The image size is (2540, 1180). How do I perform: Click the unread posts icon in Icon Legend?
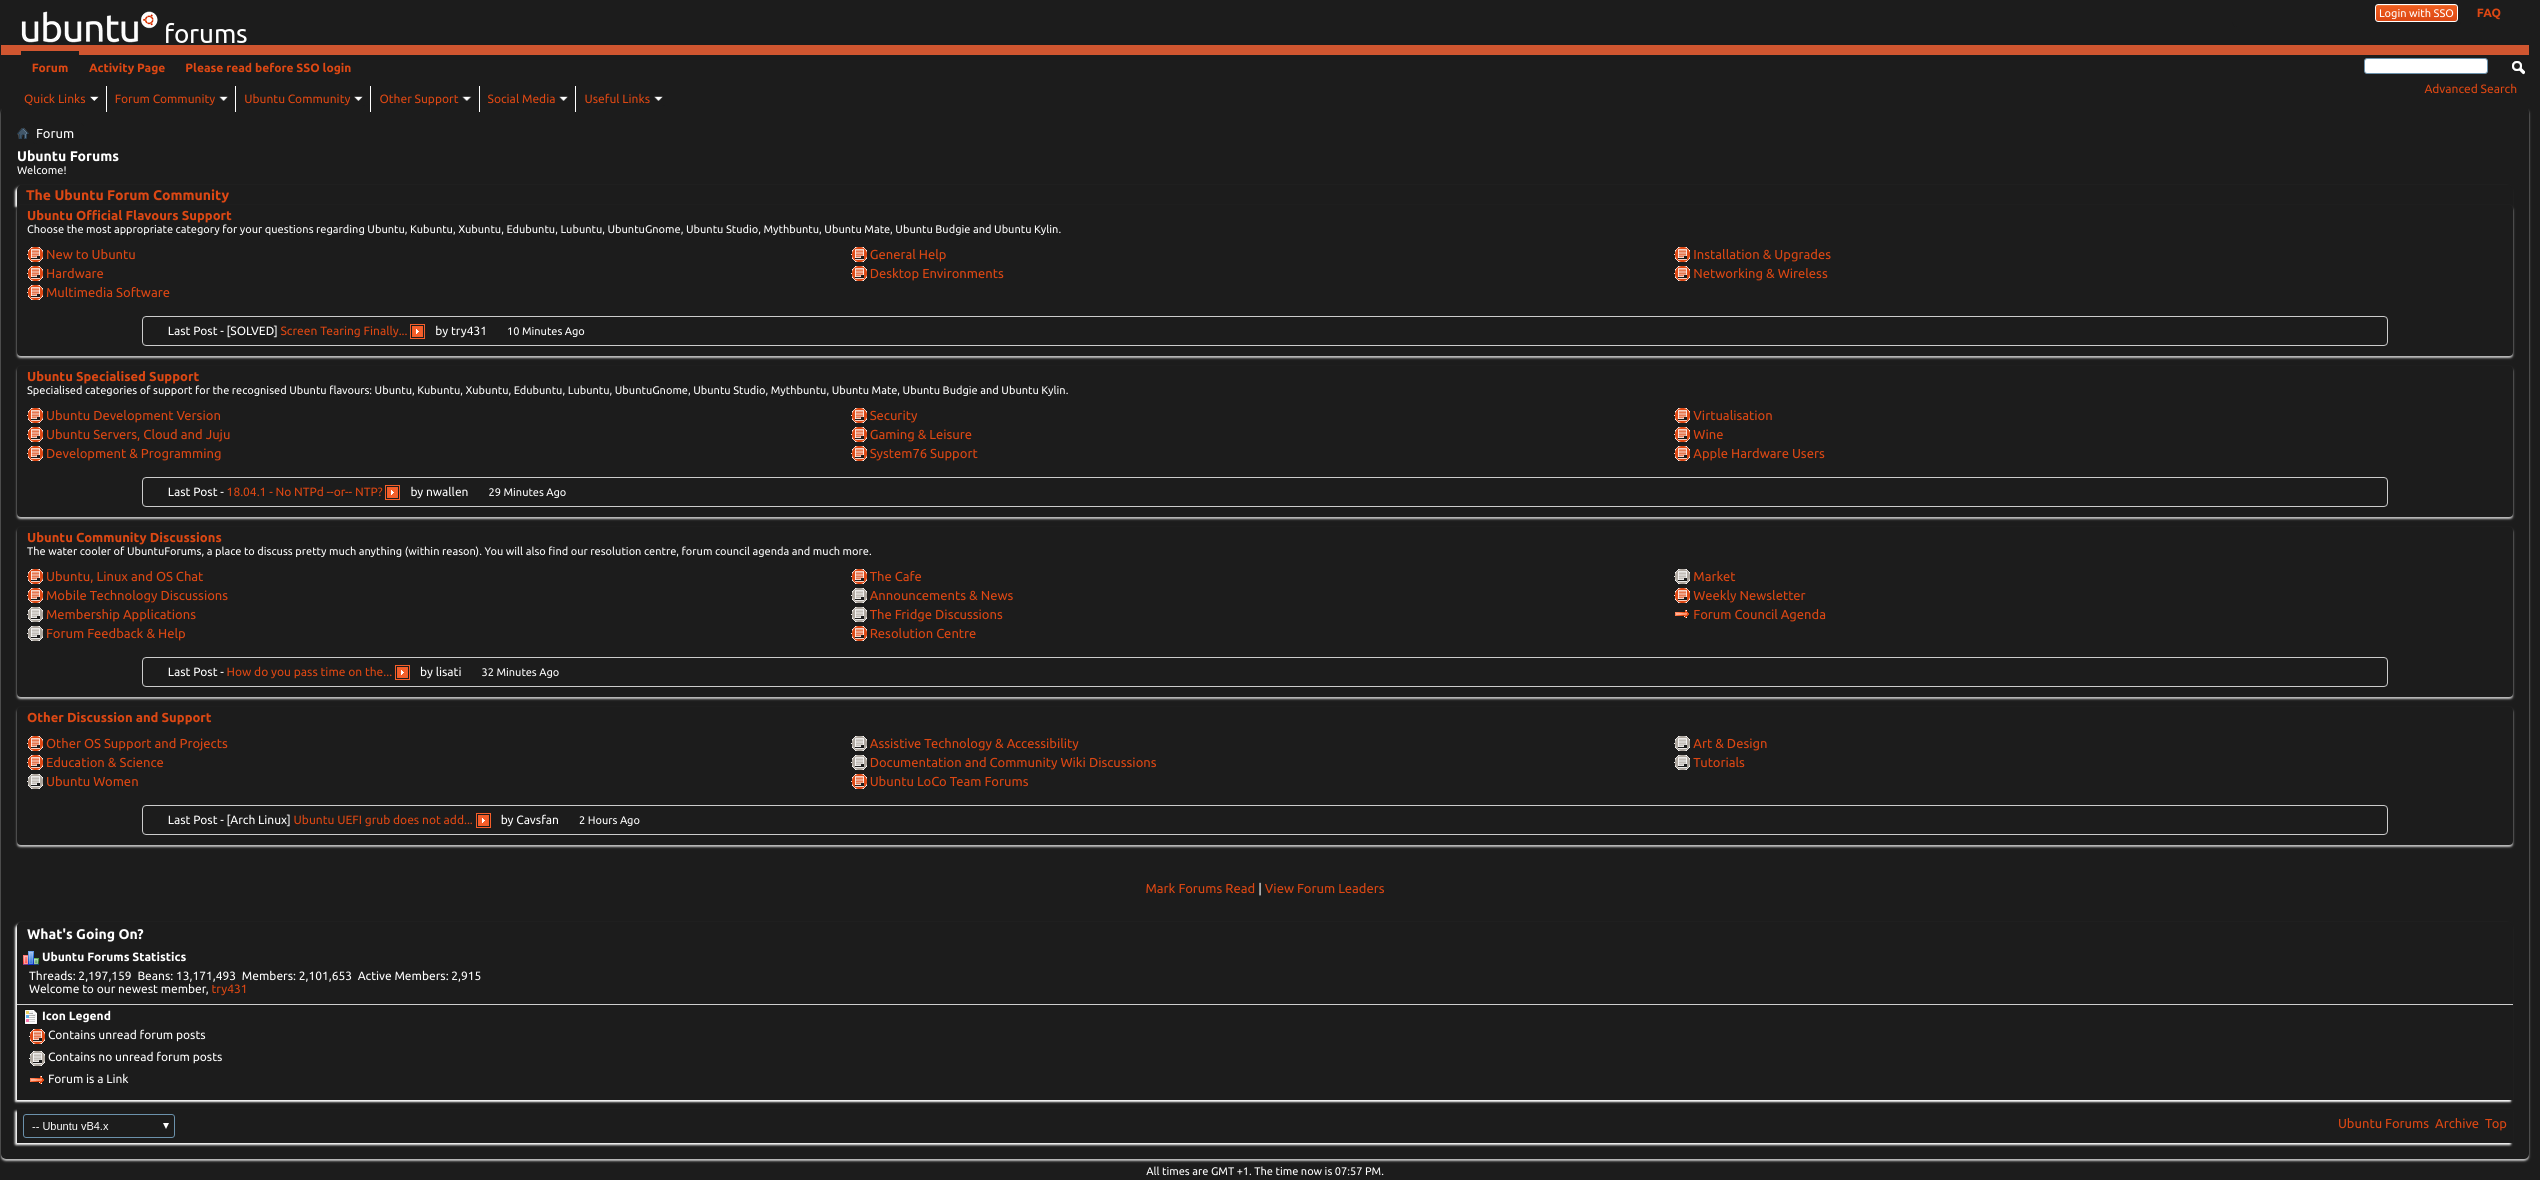point(37,1037)
